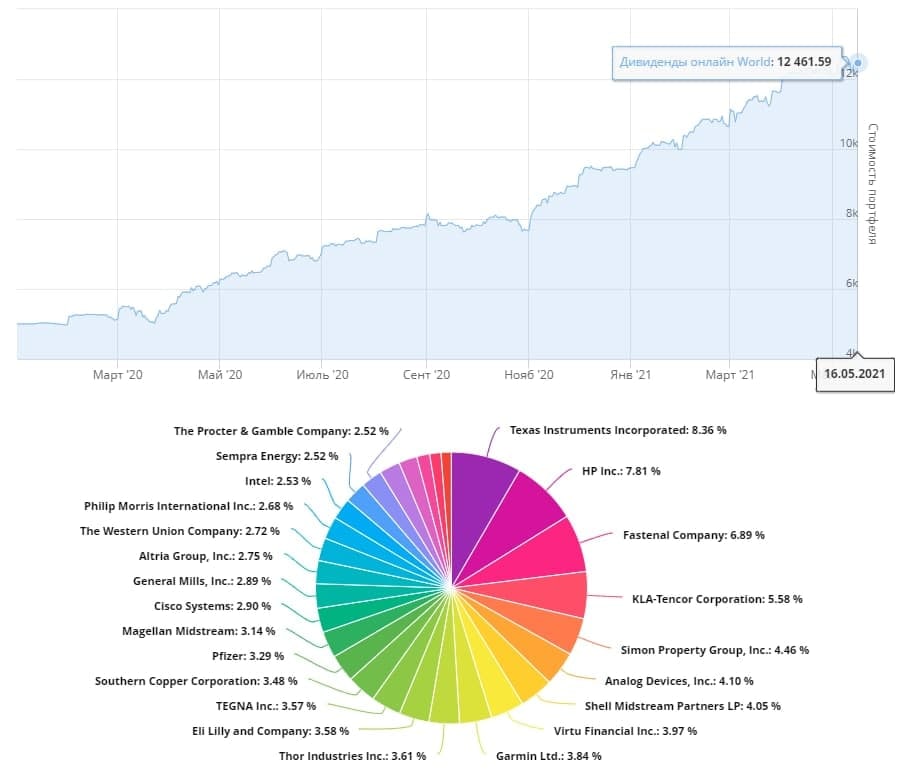Click the 'Июль '20' axis label
This screenshot has height=782, width=898.
pyautogui.click(x=322, y=375)
